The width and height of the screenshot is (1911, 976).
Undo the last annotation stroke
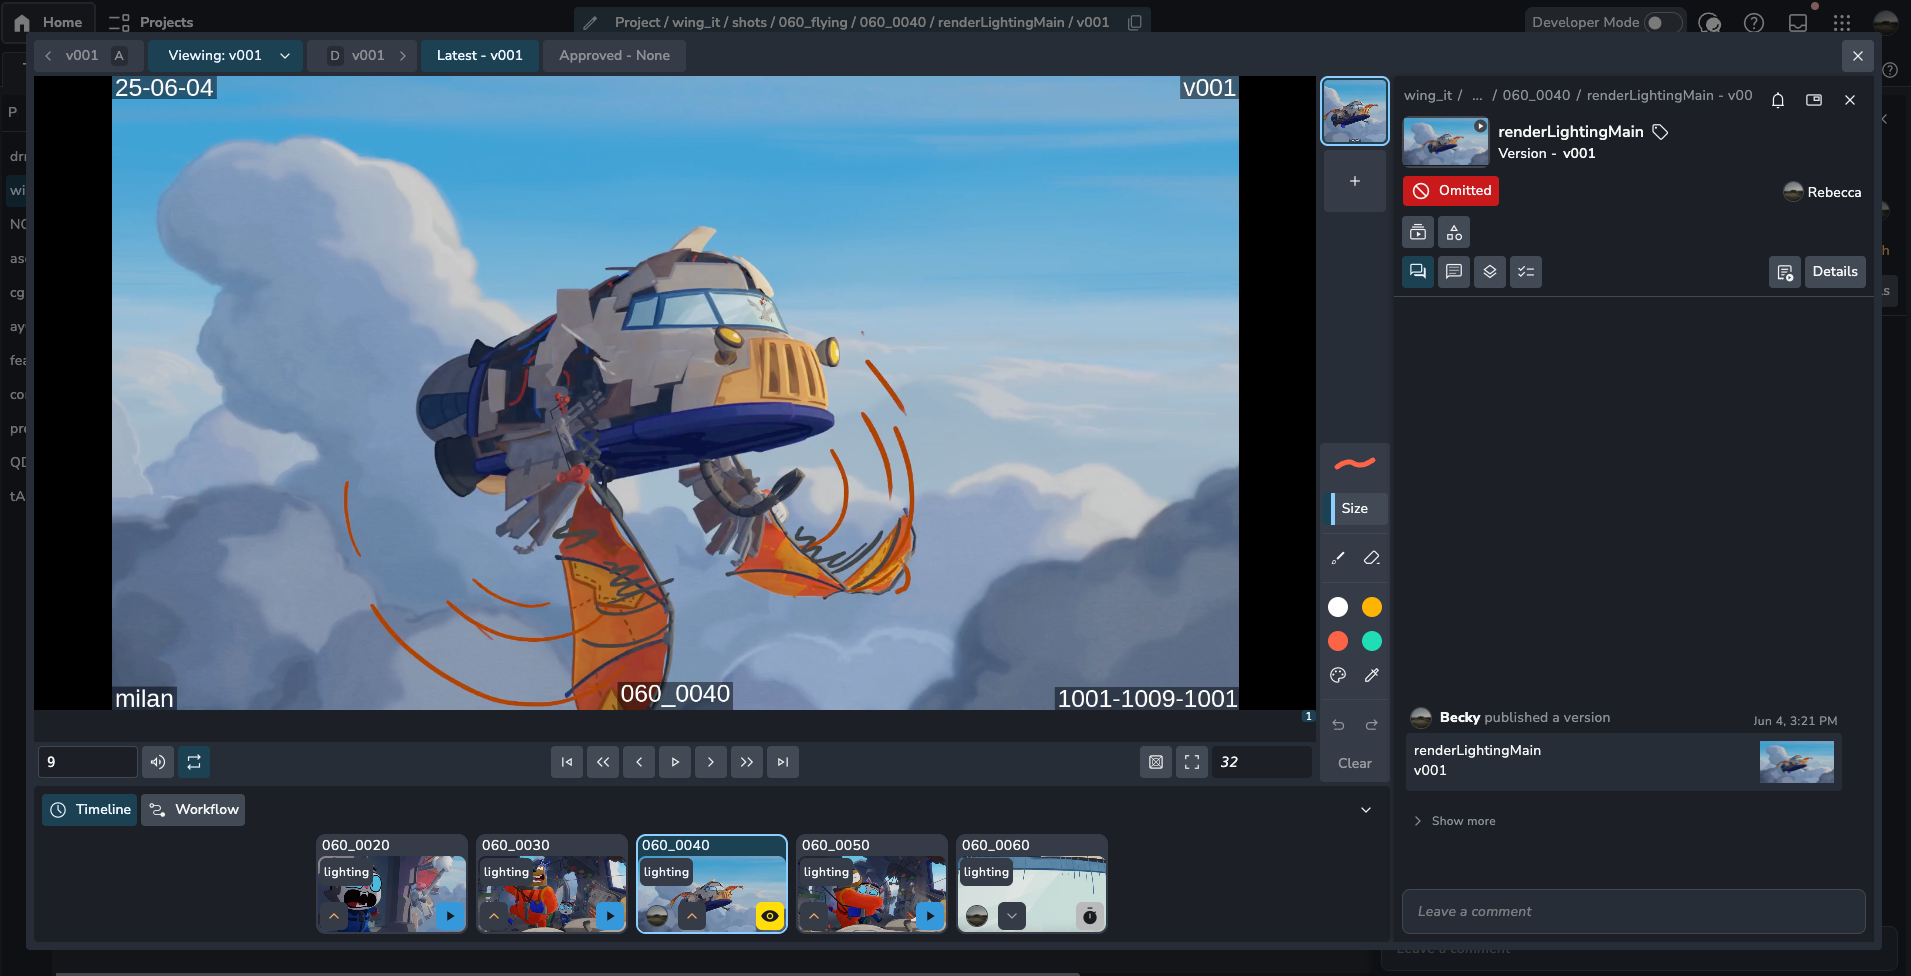[1338, 725]
